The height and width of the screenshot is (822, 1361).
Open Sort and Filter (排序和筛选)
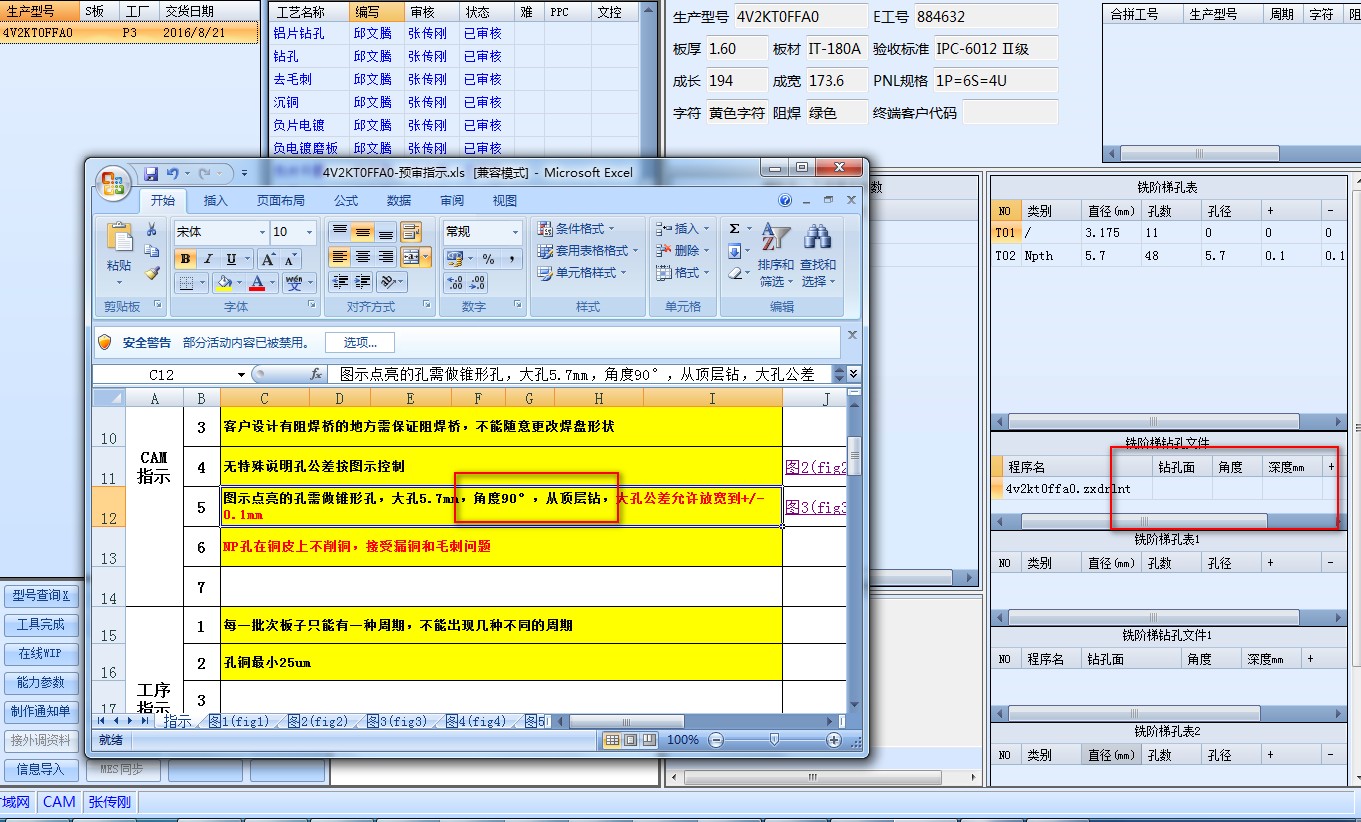(x=775, y=255)
